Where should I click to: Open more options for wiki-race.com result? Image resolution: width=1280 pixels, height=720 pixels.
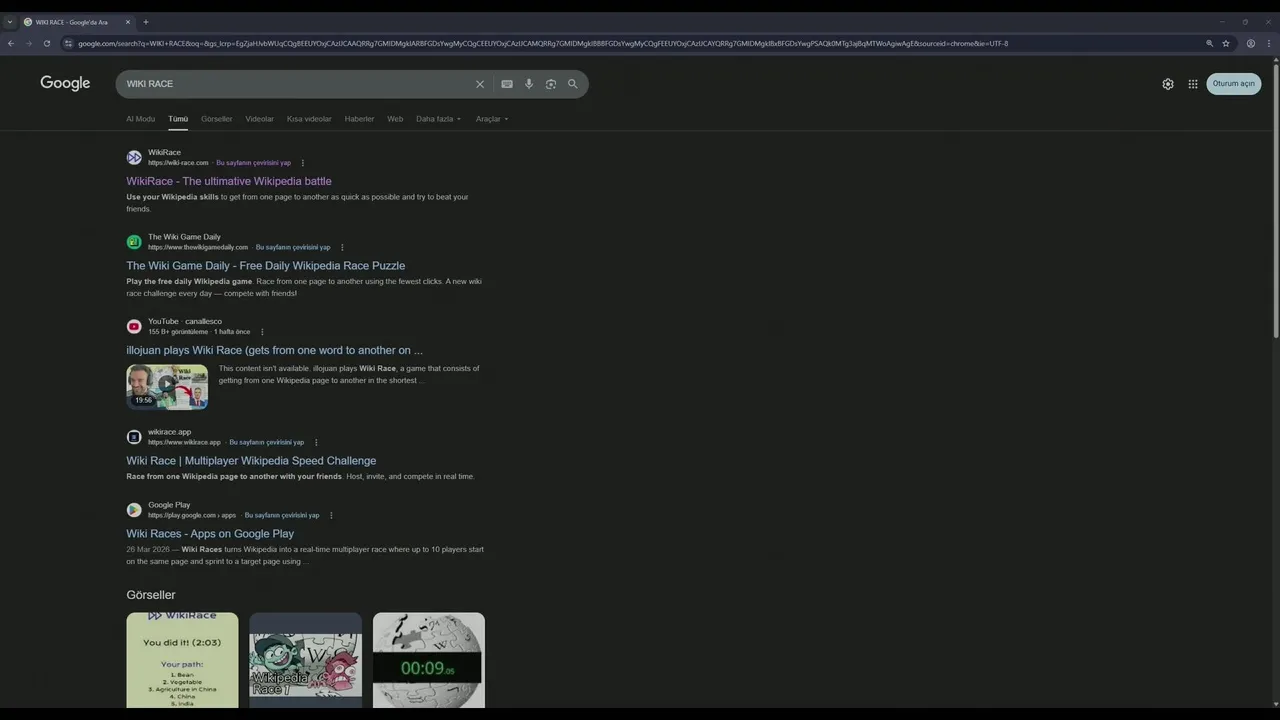point(303,163)
